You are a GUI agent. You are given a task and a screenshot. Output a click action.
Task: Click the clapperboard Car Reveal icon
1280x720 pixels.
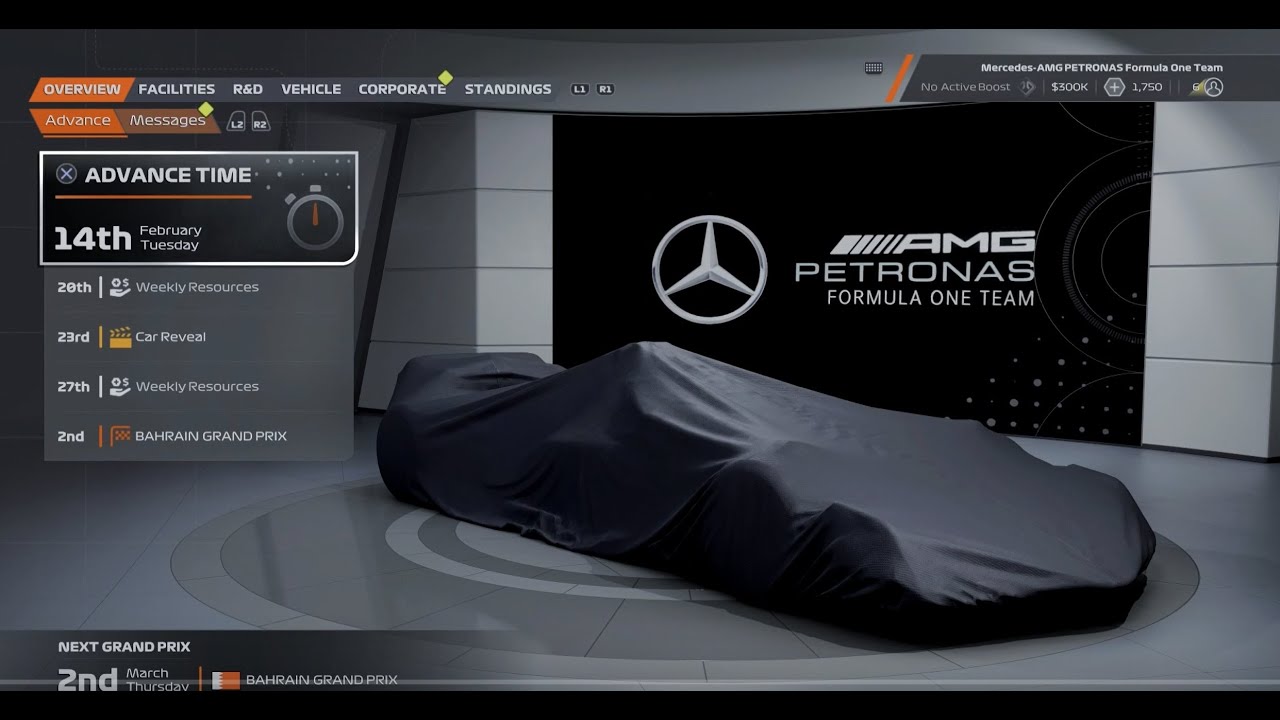(120, 337)
